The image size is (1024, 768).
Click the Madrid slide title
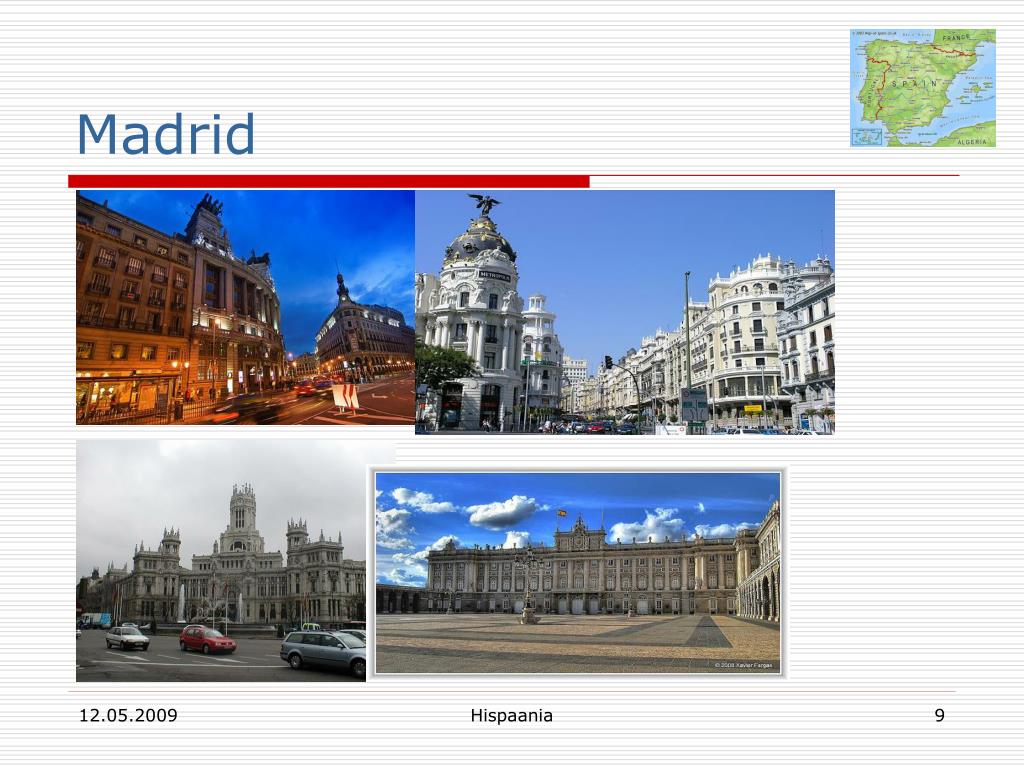[166, 134]
